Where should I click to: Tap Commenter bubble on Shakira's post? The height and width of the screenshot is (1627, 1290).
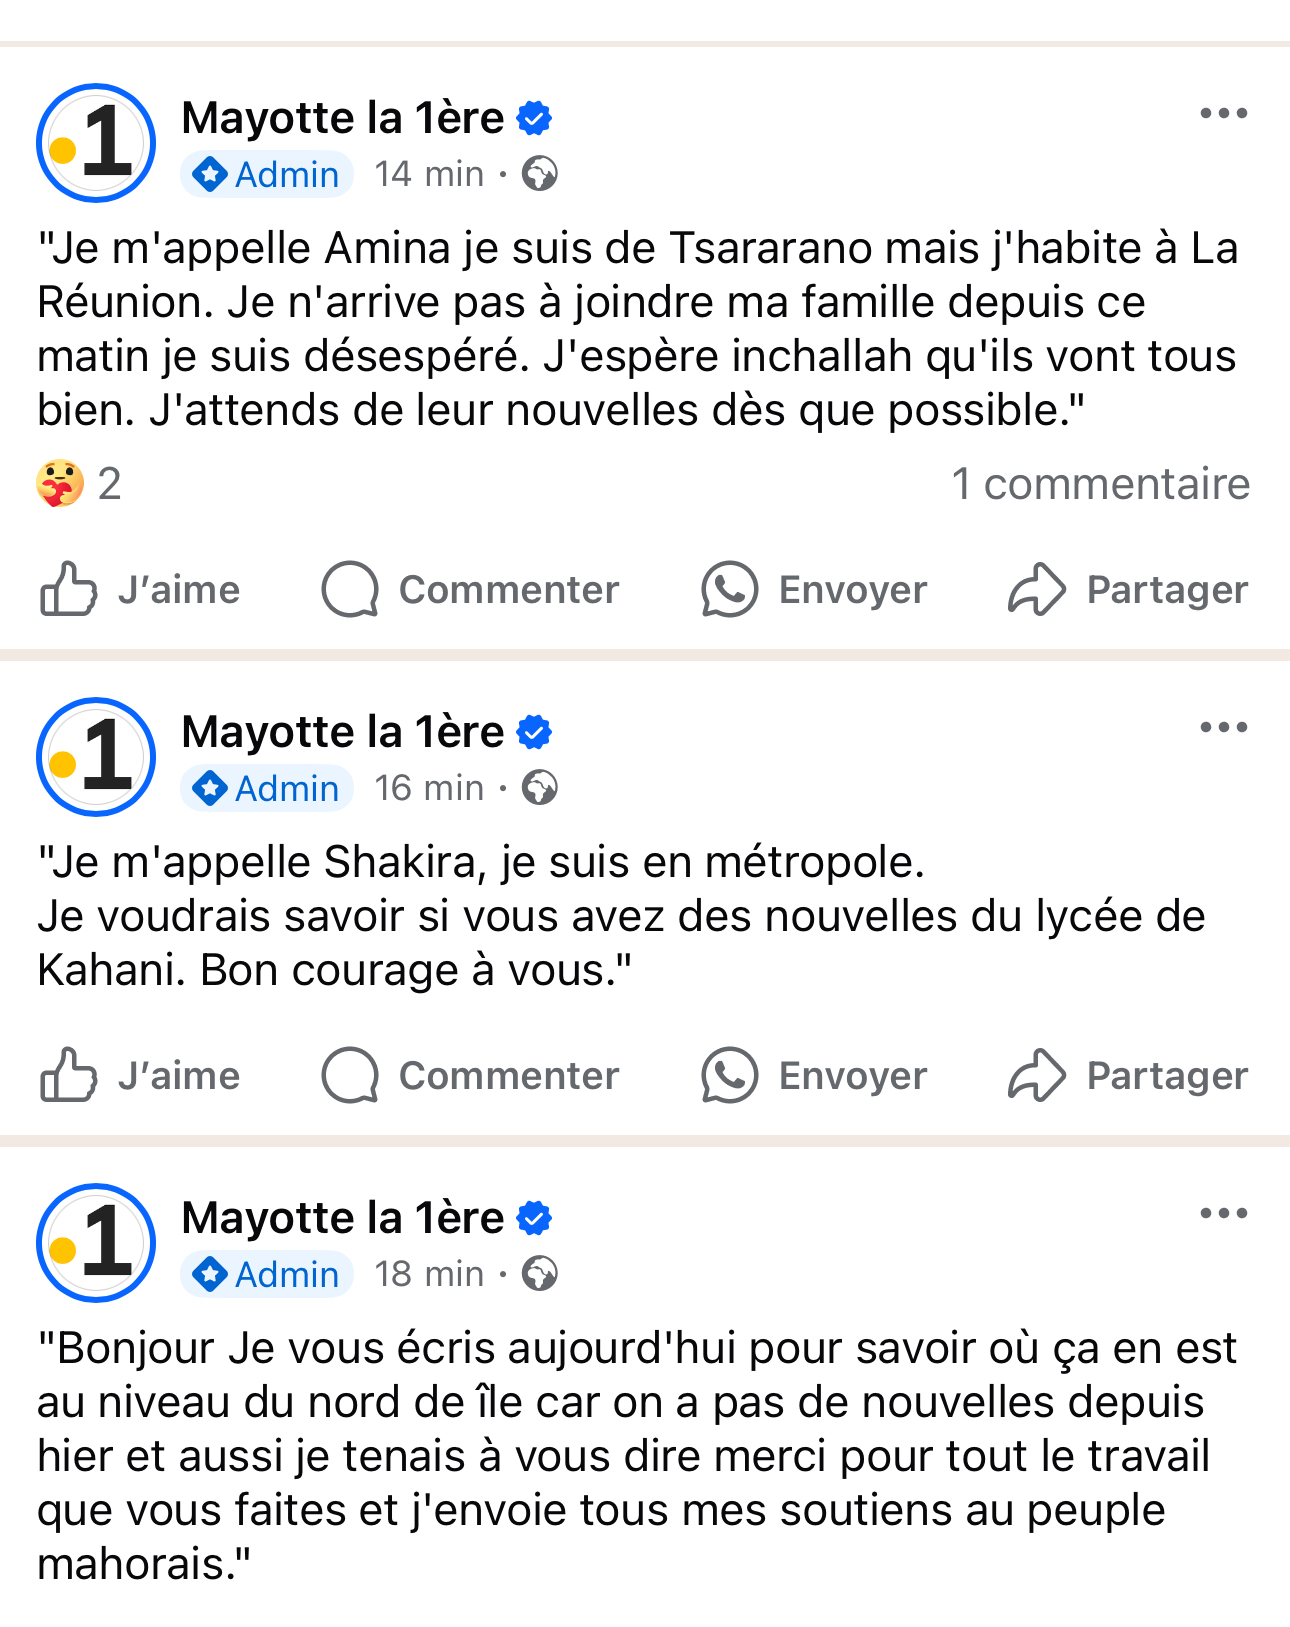point(470,1076)
